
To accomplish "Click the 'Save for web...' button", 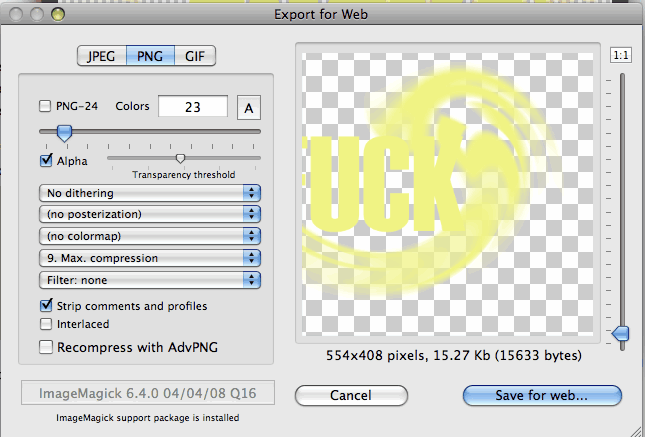I will 542,395.
